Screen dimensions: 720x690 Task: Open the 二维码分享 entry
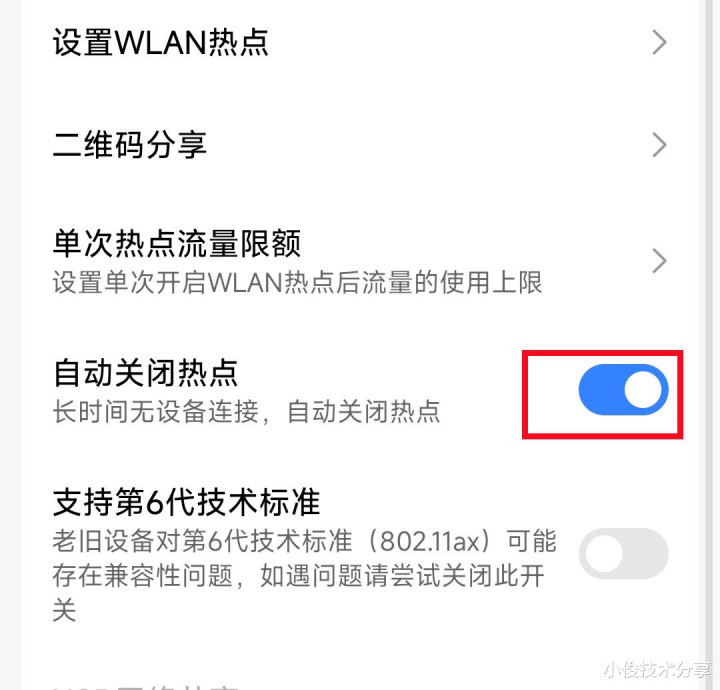tap(360, 145)
